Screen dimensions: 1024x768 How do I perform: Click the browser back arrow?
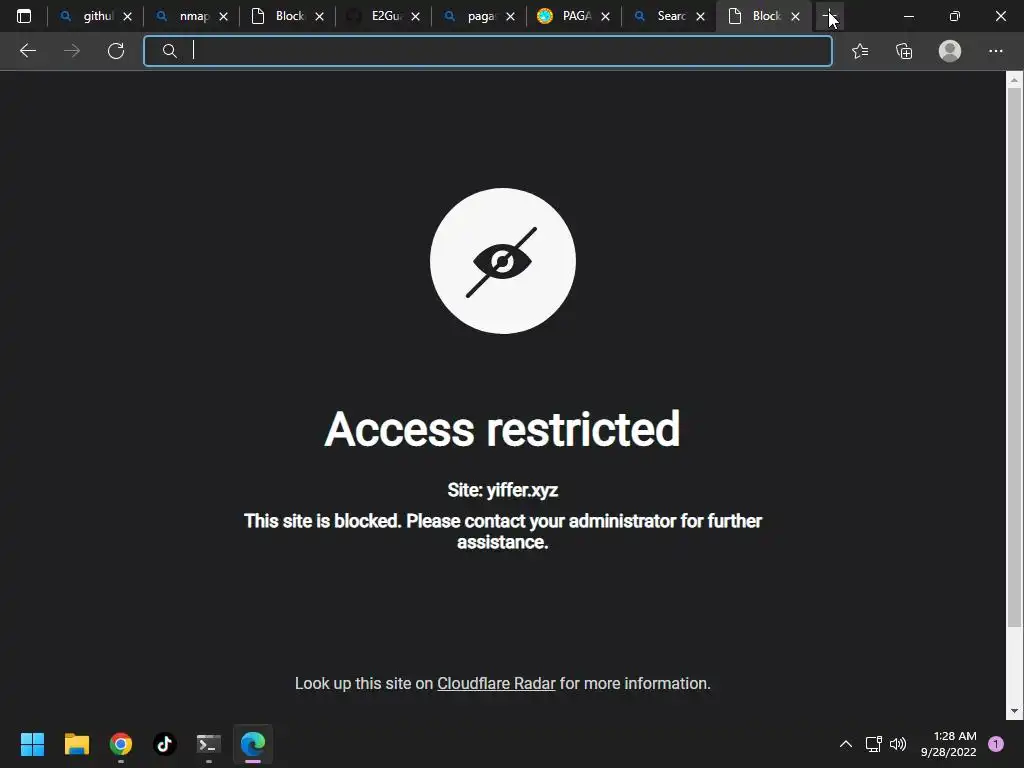[x=27, y=51]
